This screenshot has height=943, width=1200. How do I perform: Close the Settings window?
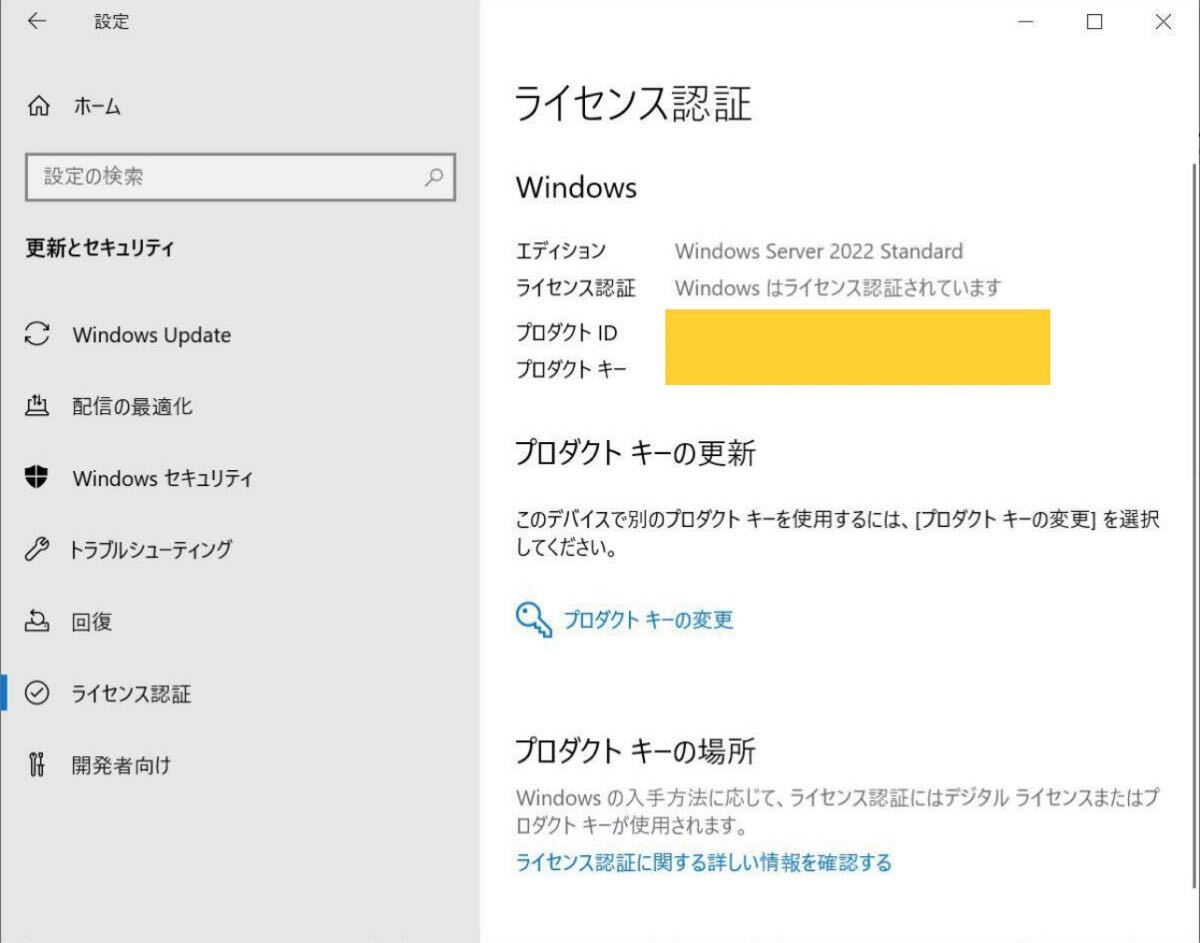[x=1163, y=22]
